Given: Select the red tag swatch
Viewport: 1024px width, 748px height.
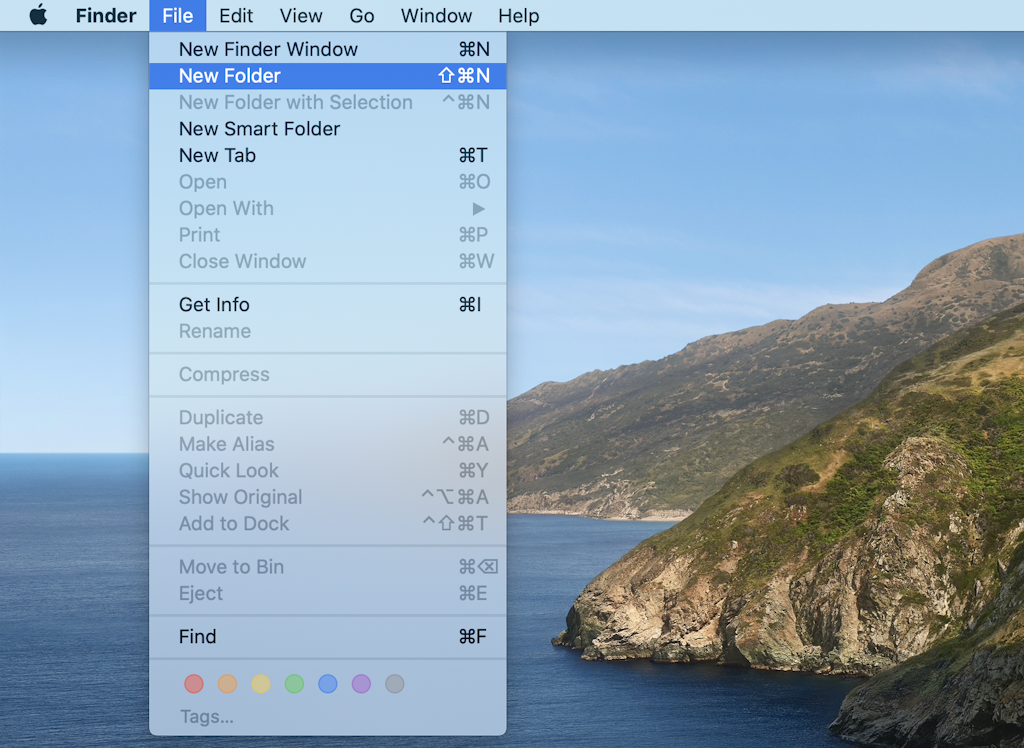Looking at the screenshot, I should (194, 684).
